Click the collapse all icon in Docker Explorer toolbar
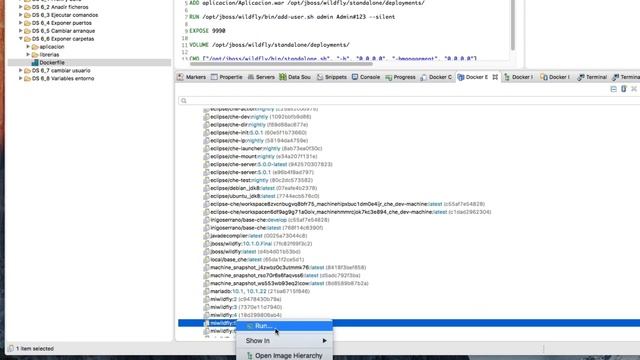 pyautogui.click(x=613, y=89)
